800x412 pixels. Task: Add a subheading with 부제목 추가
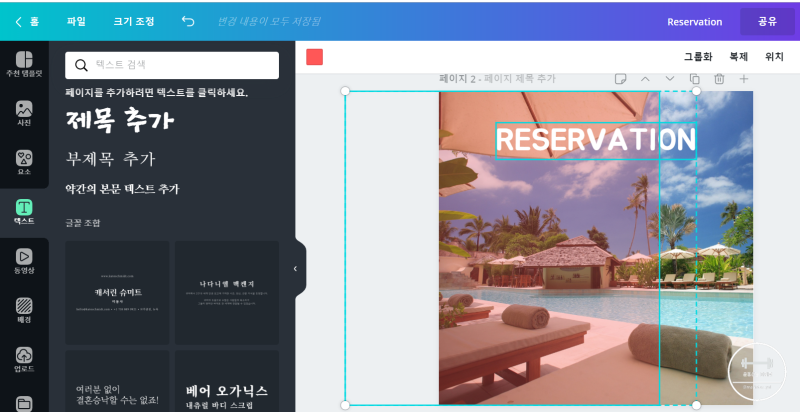click(x=110, y=159)
